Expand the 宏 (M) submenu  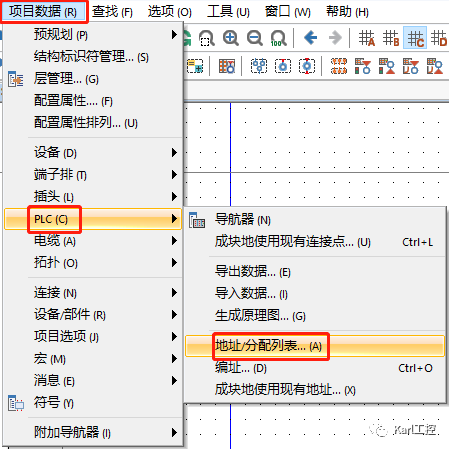(x=93, y=358)
